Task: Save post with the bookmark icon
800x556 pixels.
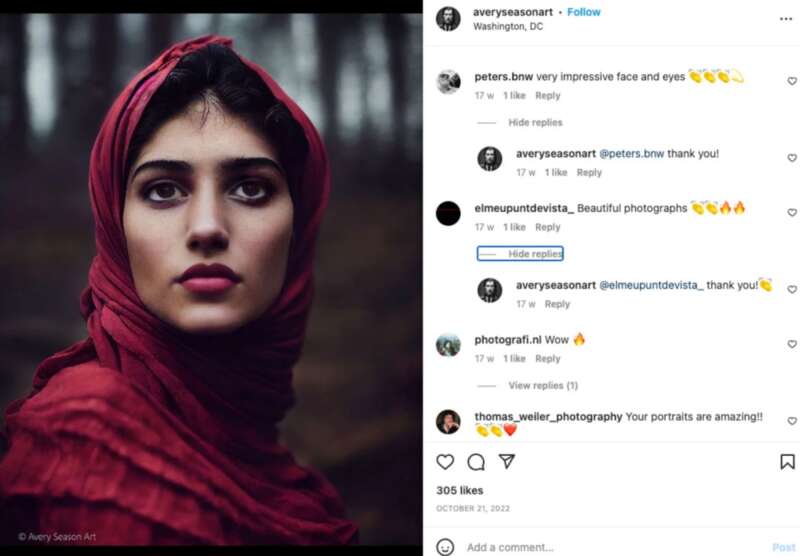Action: click(787, 462)
